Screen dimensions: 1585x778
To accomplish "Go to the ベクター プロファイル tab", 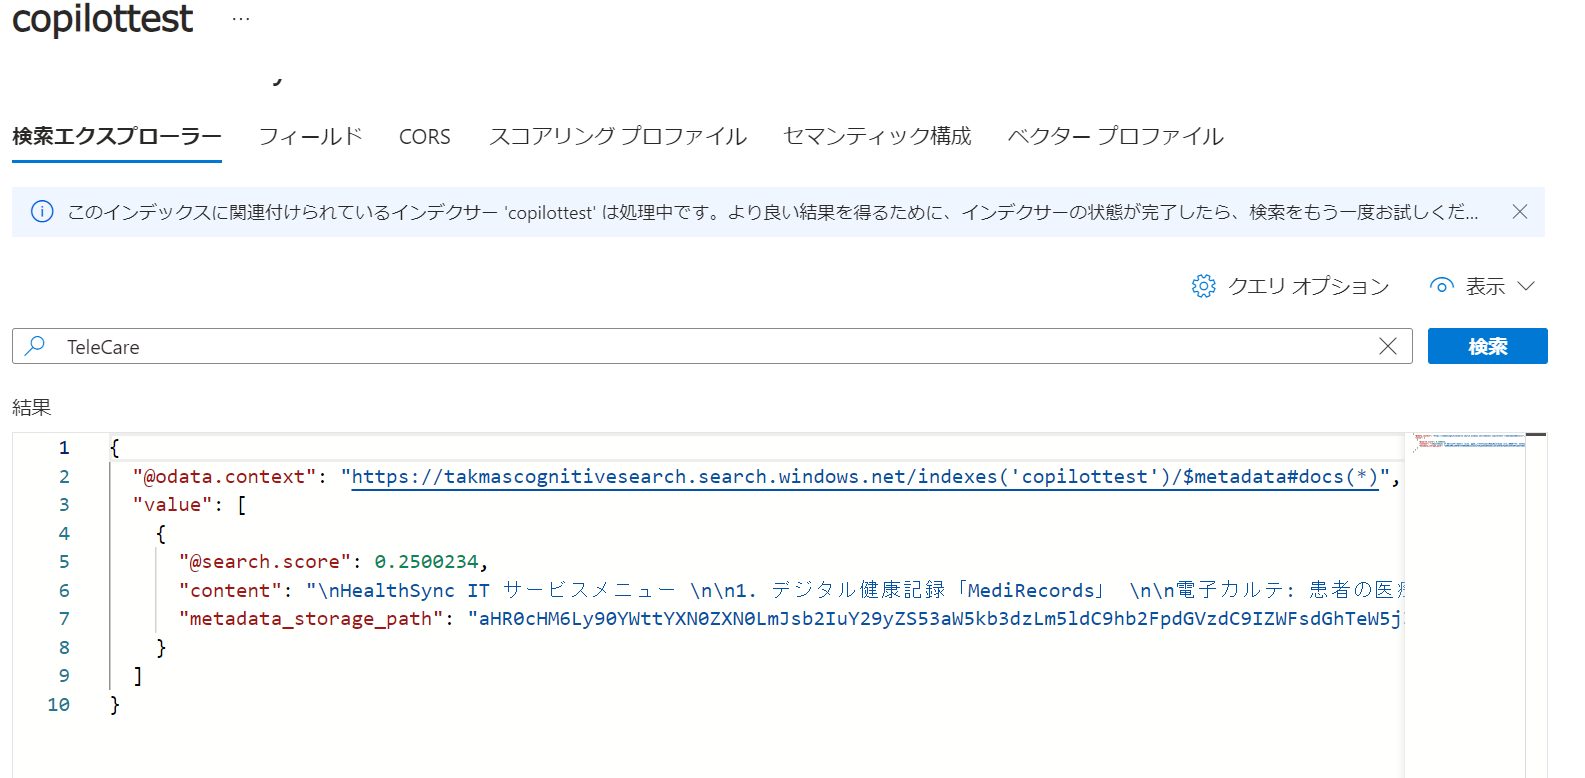I will coord(1115,136).
